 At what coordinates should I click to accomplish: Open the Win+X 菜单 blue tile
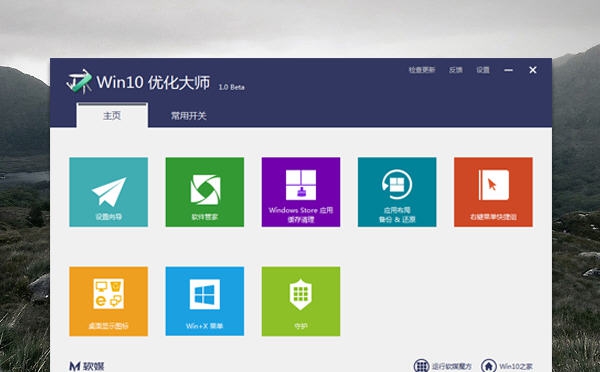pos(205,302)
